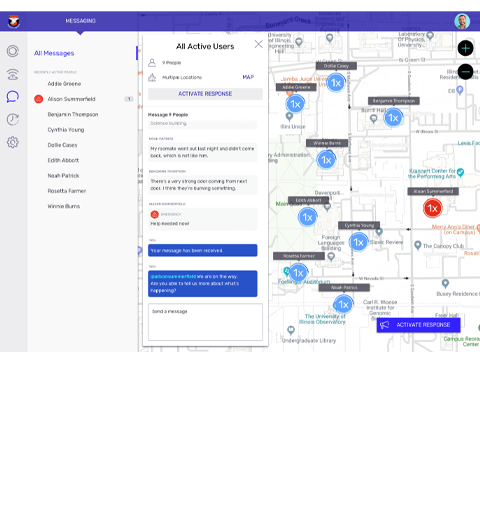Click Winnie Burns' map marker
This screenshot has height=520, width=480.
click(326, 160)
